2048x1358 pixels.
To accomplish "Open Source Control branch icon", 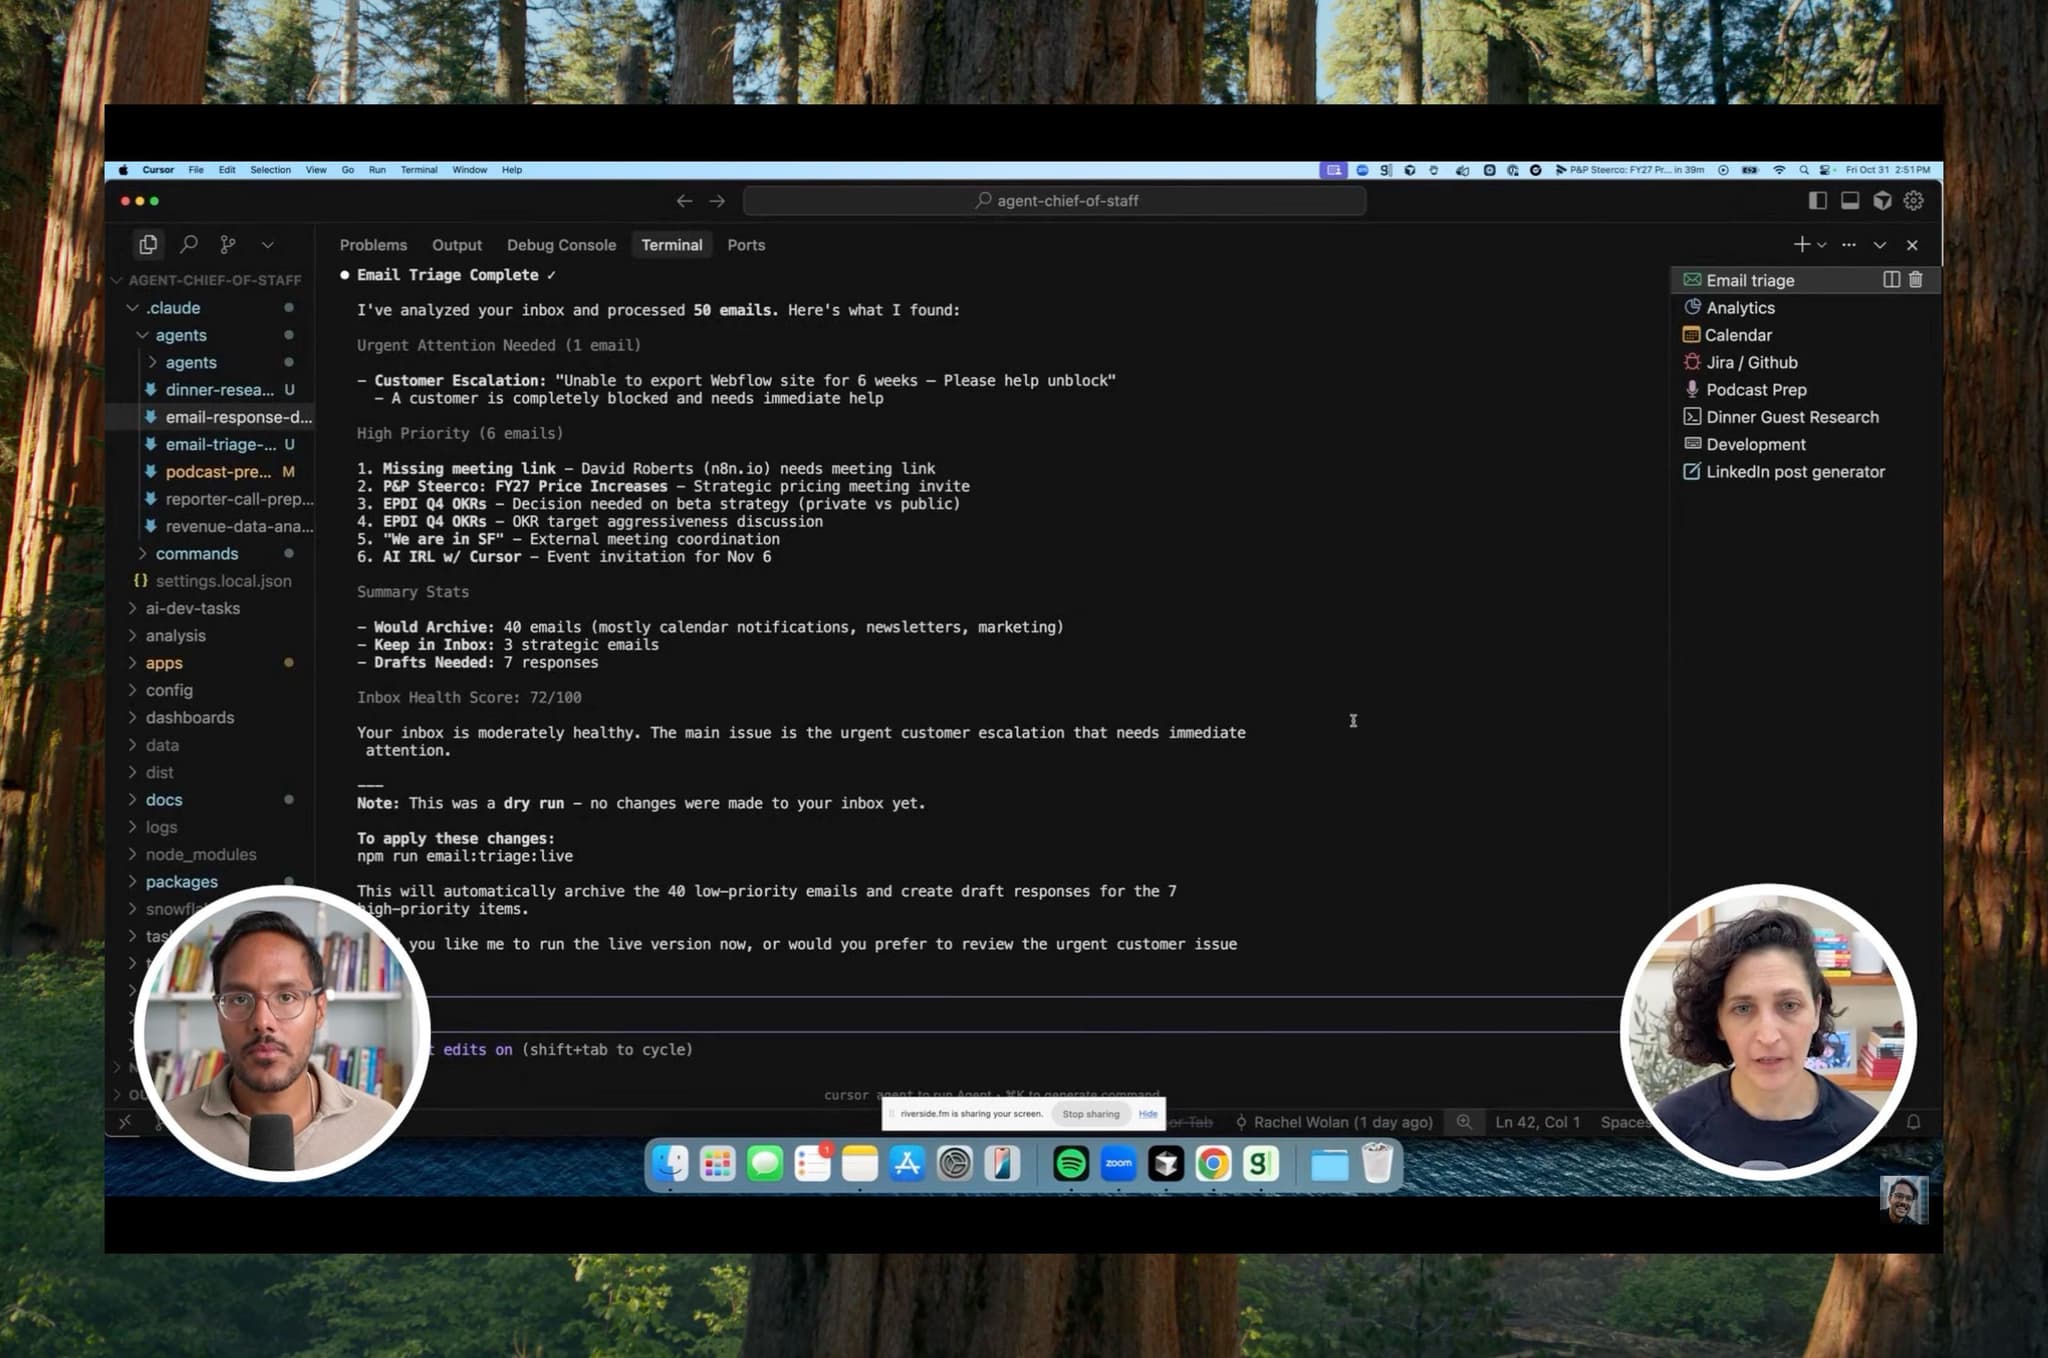I will (x=228, y=244).
